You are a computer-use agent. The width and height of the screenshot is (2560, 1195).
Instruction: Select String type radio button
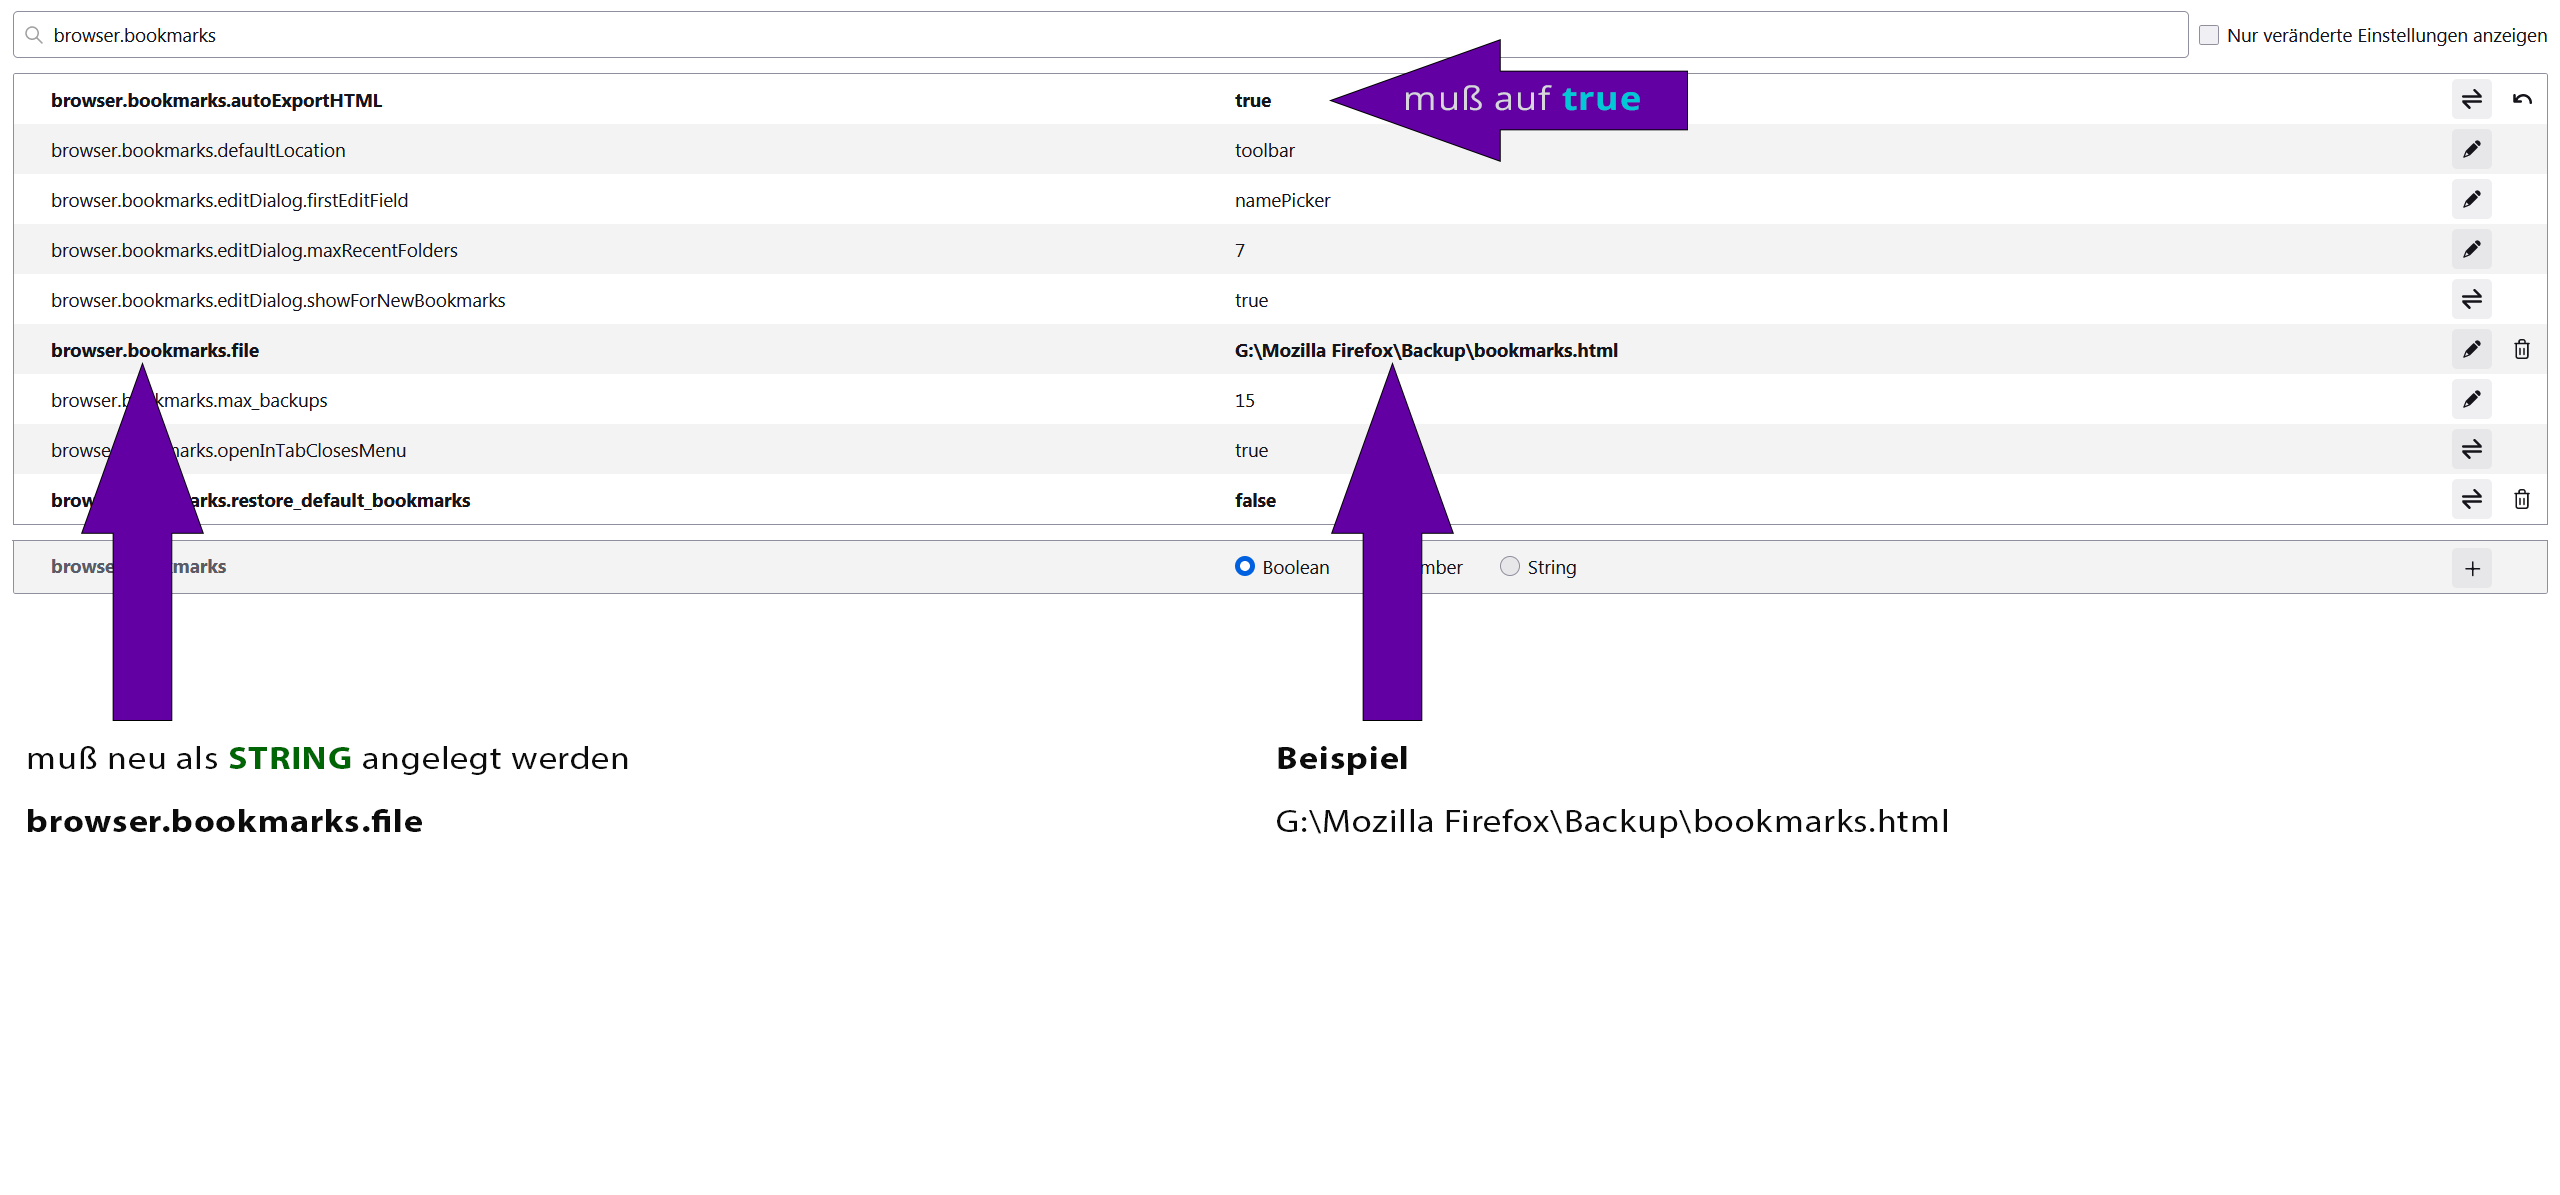(x=1509, y=567)
